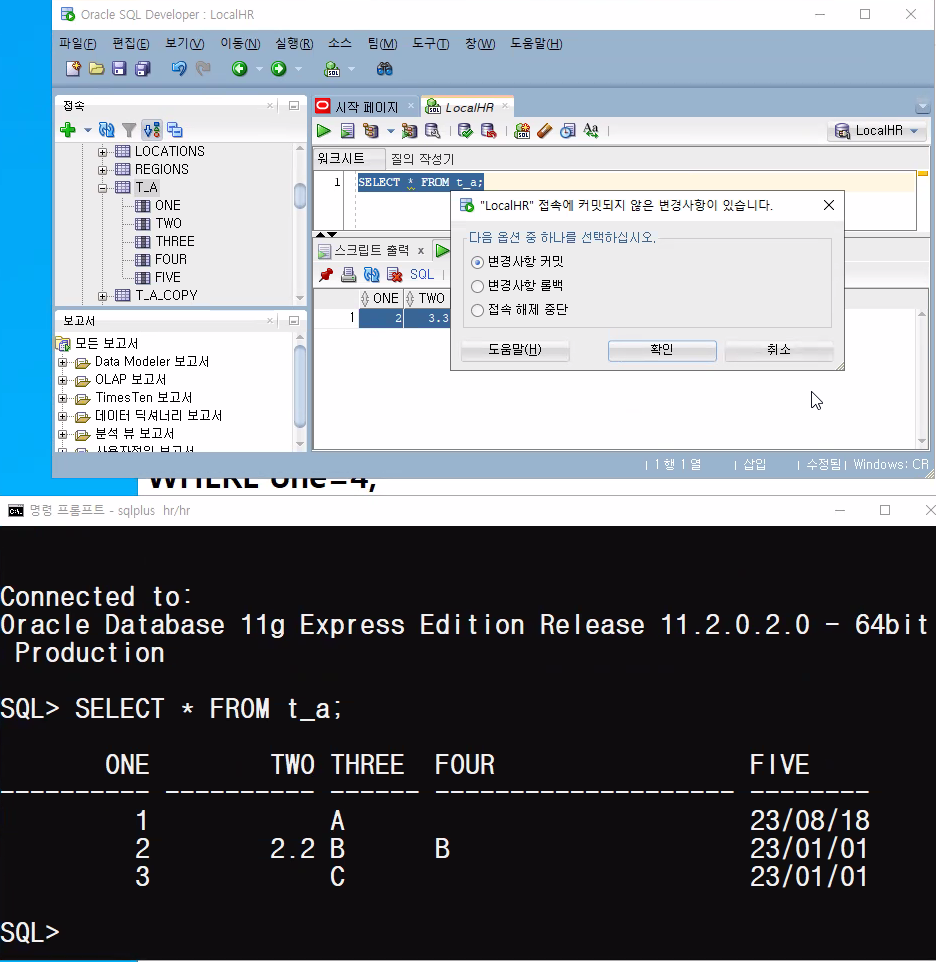
Task: Click the 도움말(H) button in dialog
Action: (x=515, y=350)
